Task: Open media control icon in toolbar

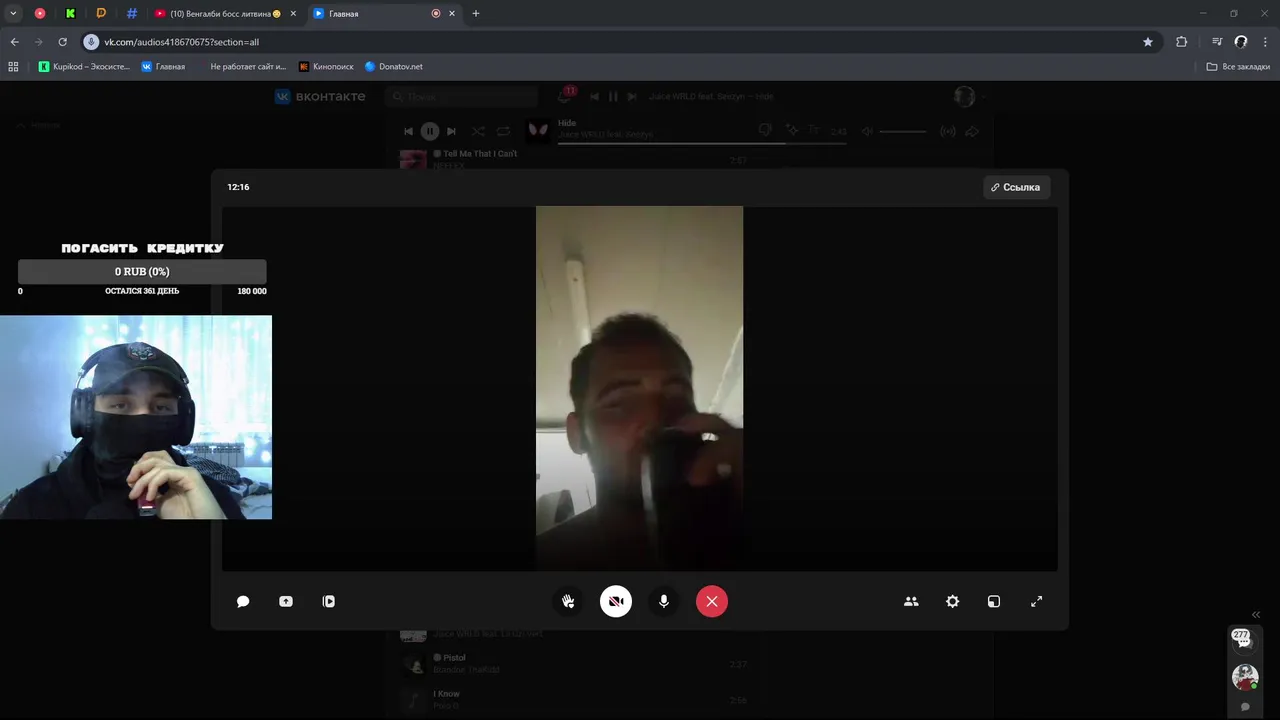Action: click(x=1217, y=42)
